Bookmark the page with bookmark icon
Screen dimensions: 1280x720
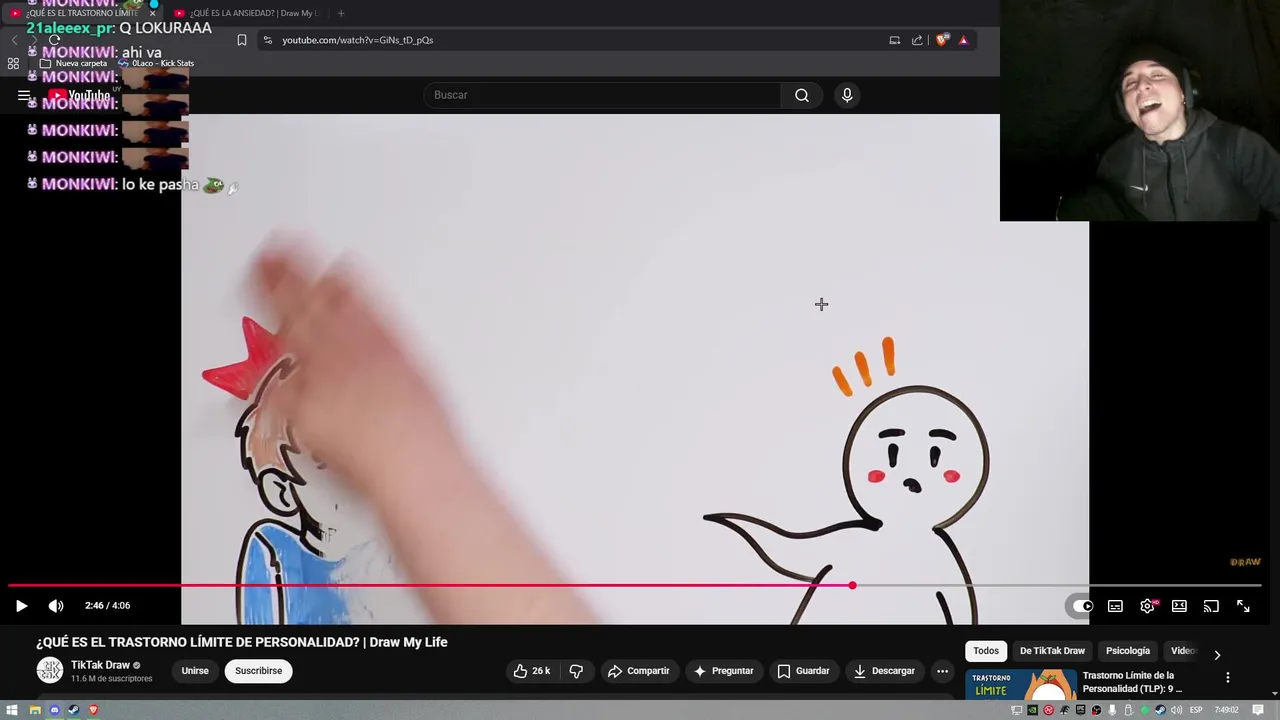tap(242, 40)
